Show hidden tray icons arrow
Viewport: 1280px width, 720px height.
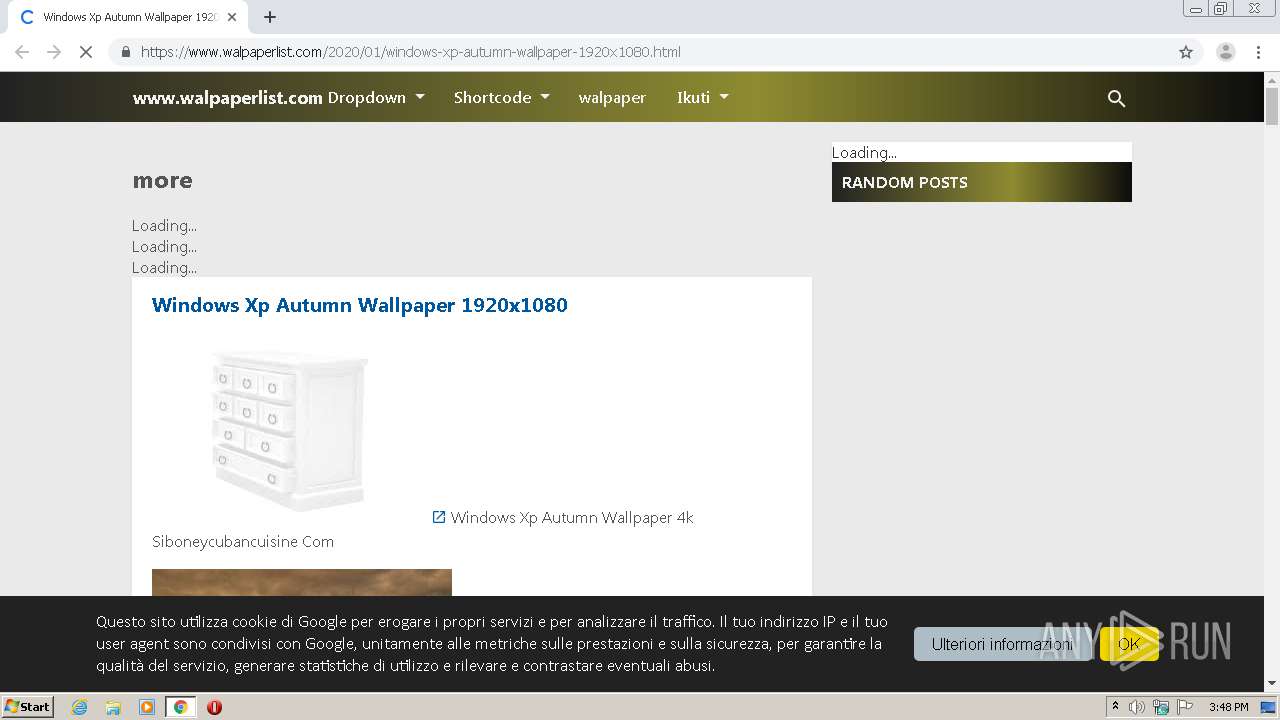coord(1115,707)
